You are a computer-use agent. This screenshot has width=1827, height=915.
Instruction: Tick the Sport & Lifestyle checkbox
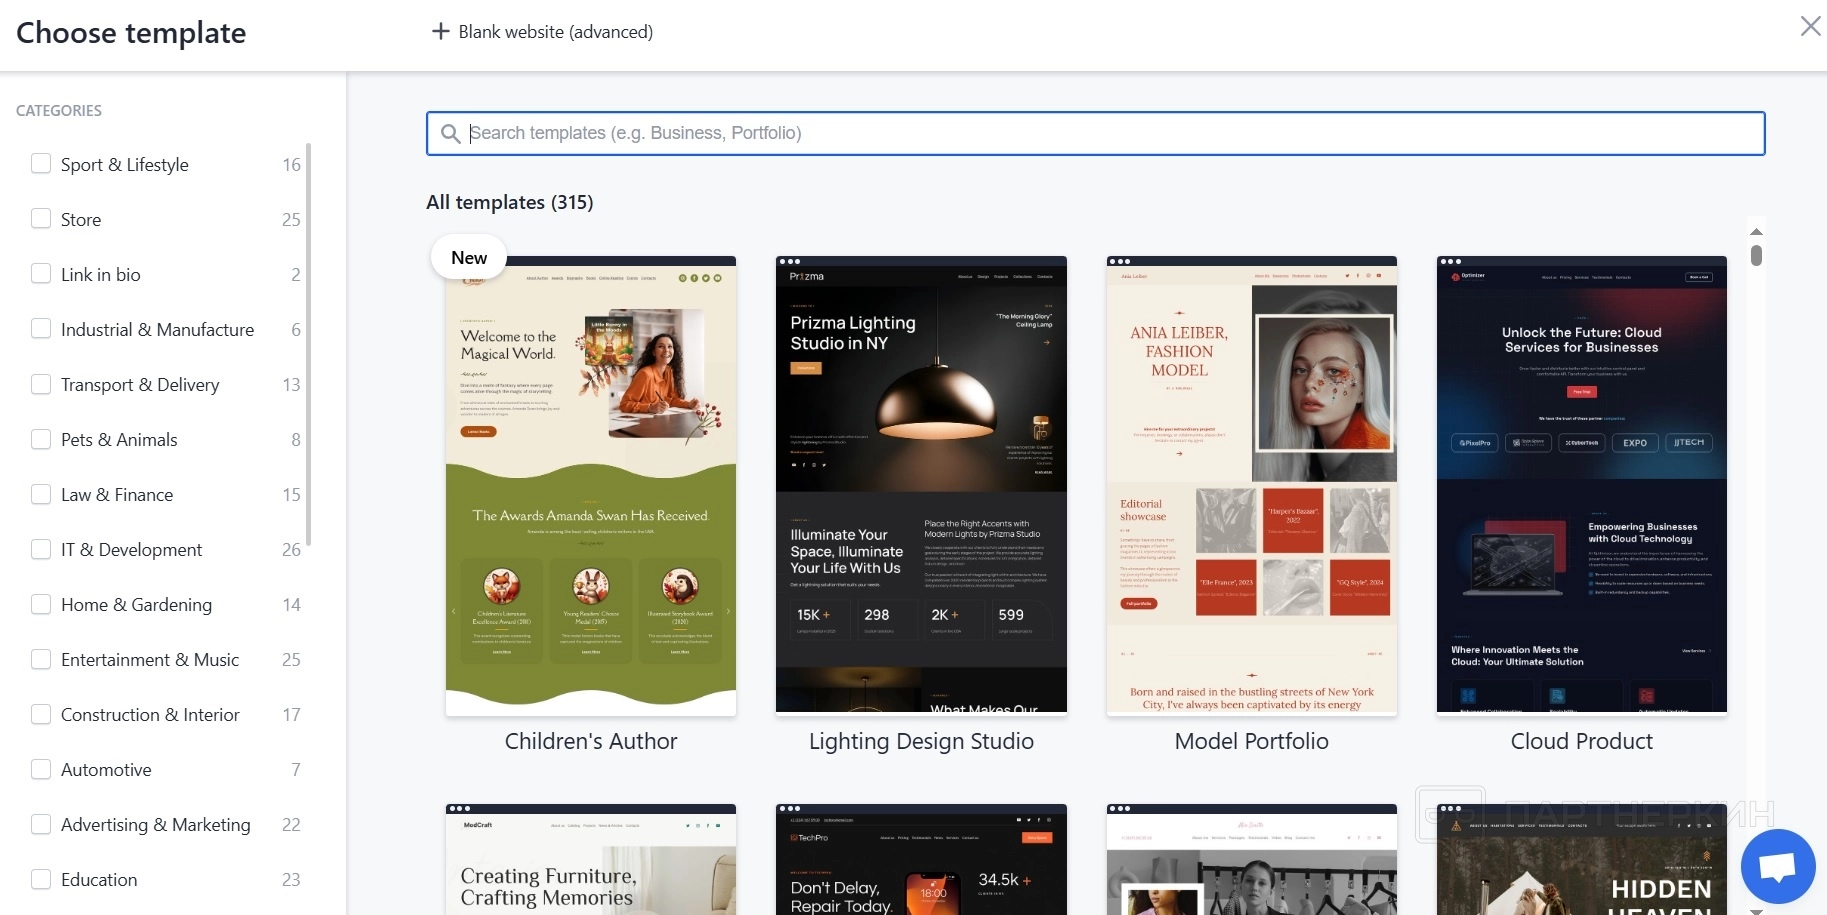pyautogui.click(x=41, y=163)
